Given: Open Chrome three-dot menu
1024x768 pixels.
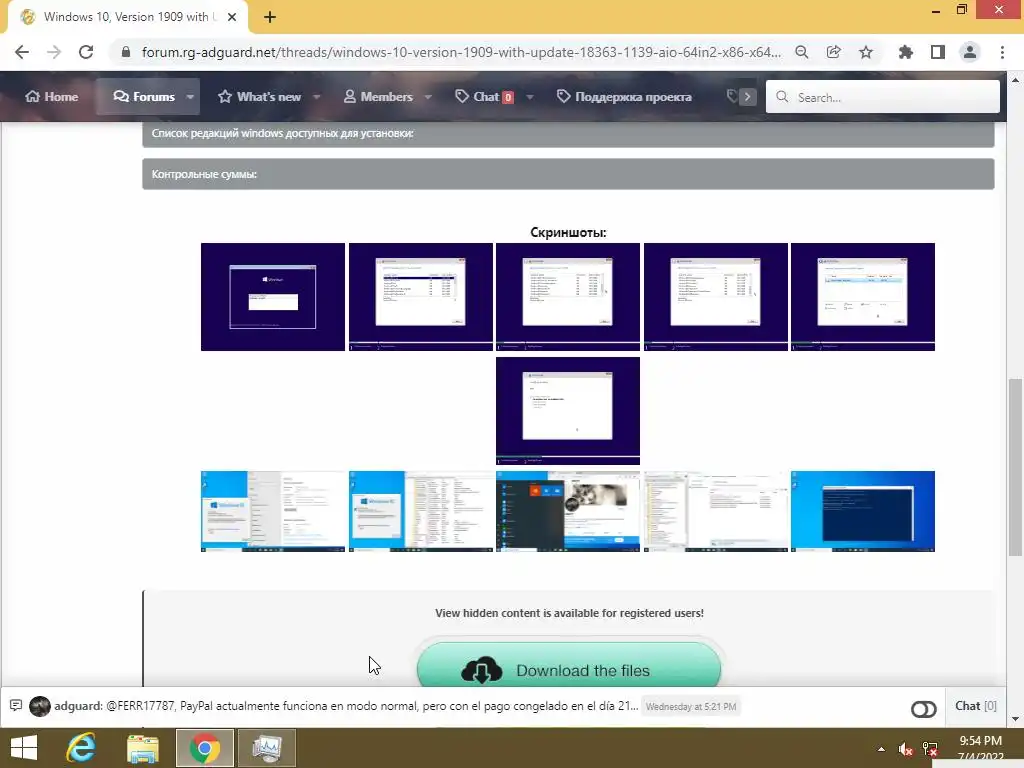Looking at the screenshot, I should (1002, 52).
